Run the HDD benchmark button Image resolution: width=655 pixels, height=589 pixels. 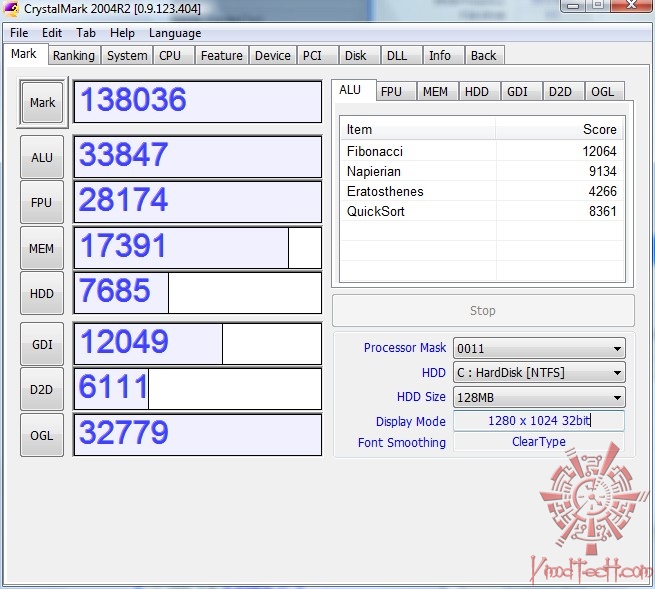[x=42, y=293]
